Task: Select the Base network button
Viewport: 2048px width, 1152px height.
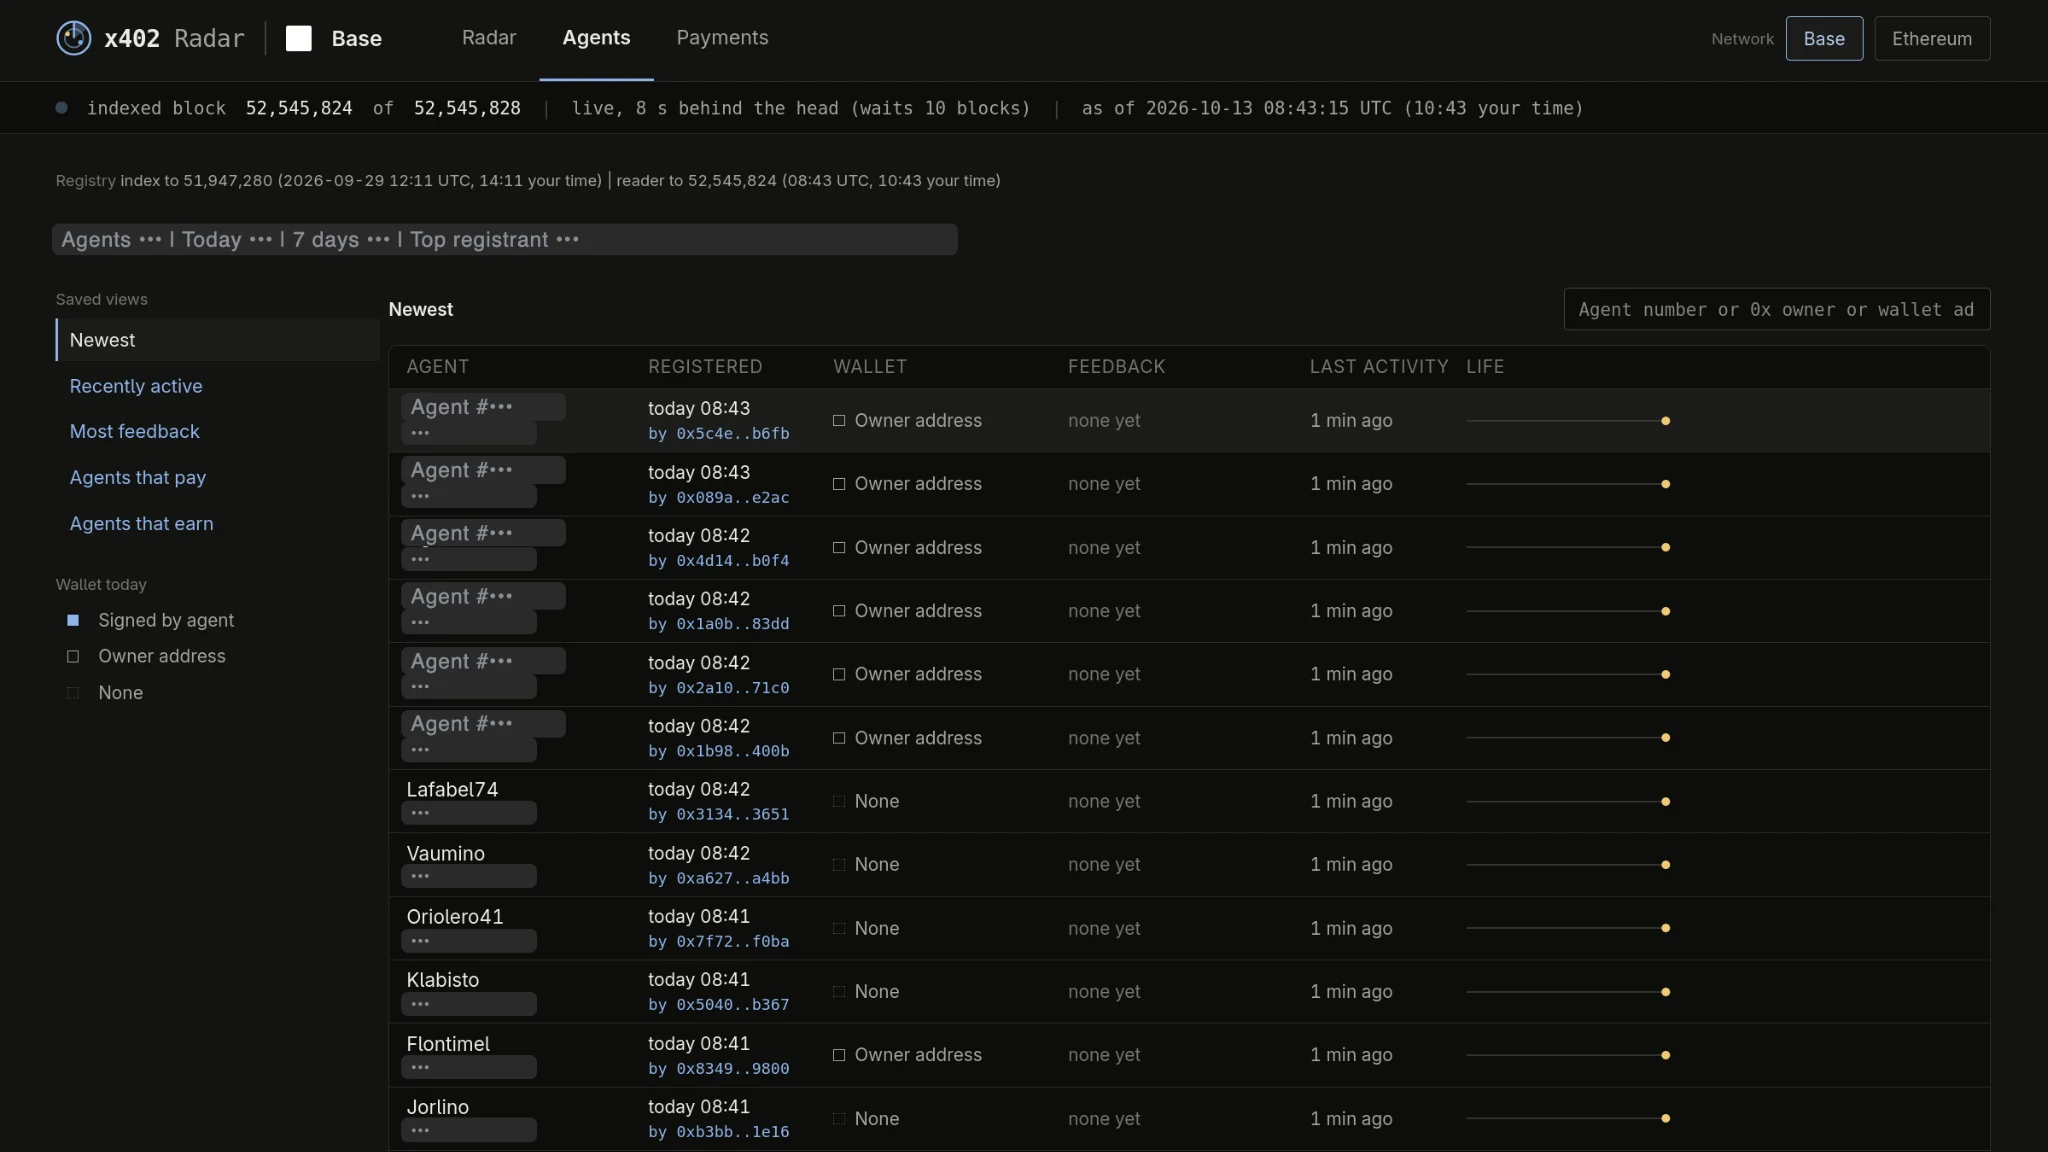Action: [x=1824, y=38]
